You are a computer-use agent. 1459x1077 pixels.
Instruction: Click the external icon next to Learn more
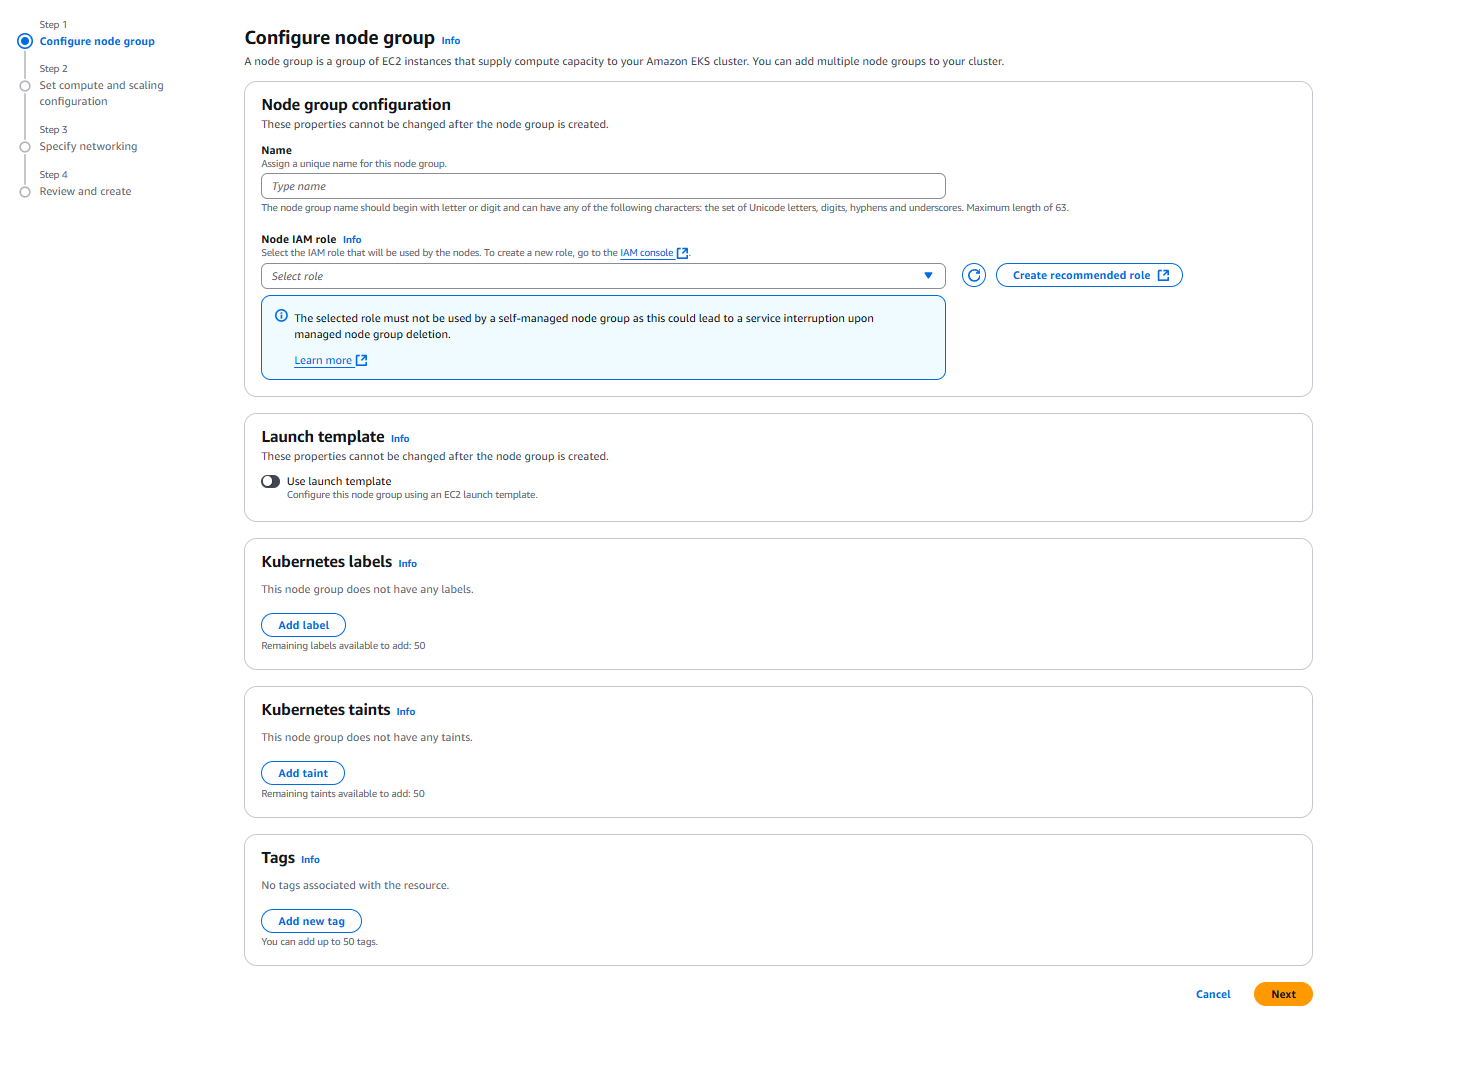click(362, 360)
